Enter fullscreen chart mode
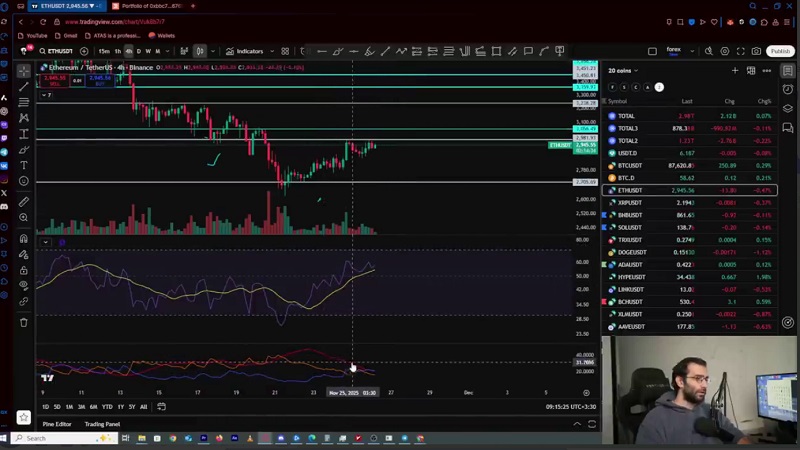 click(740, 51)
